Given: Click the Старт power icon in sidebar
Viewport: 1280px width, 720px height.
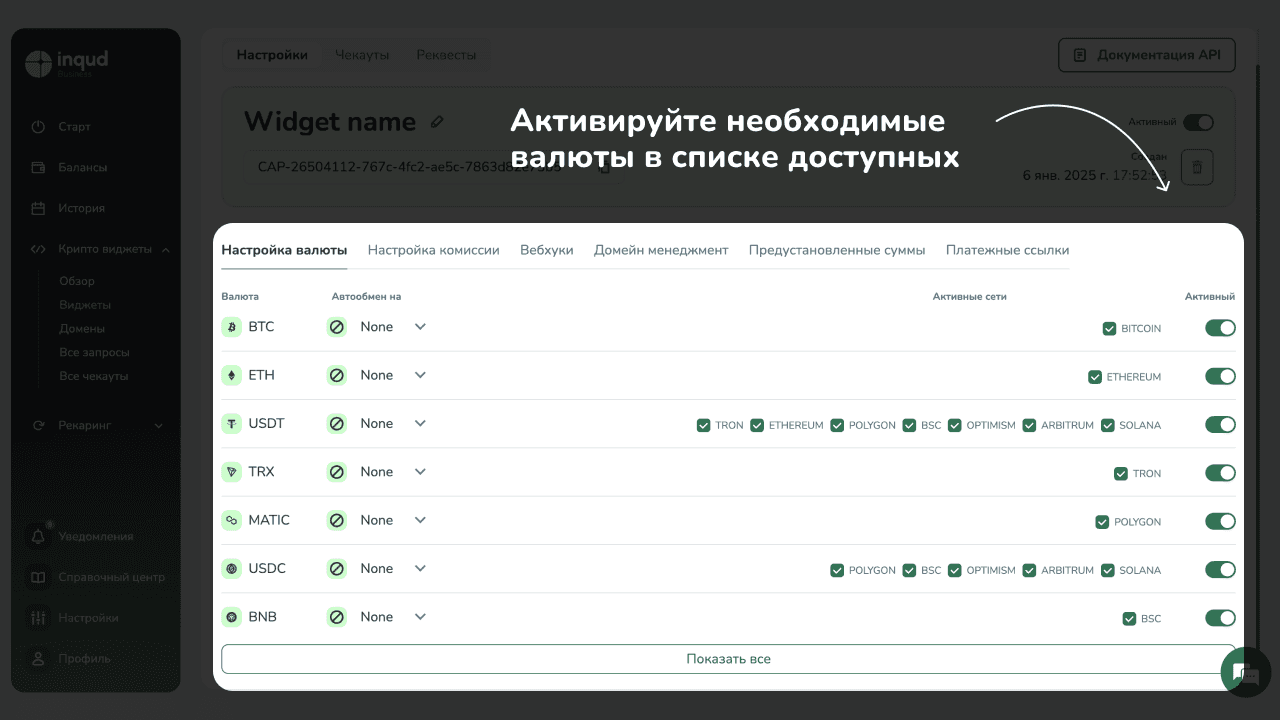Looking at the screenshot, I should point(38,127).
